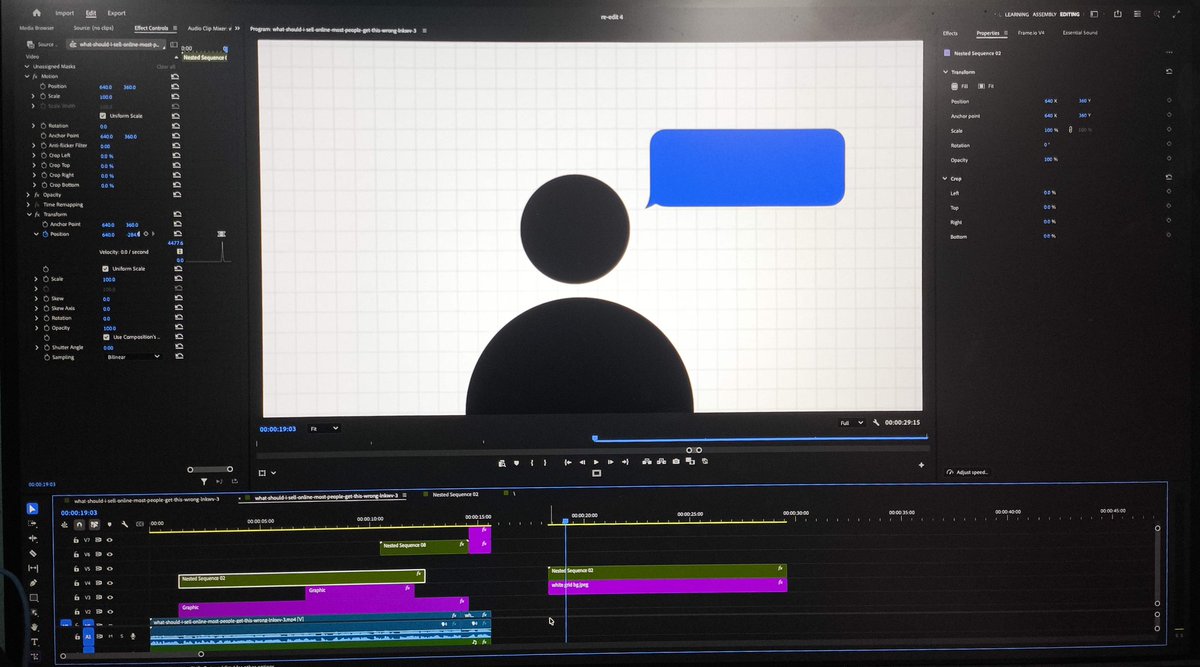Select the Selection tool arrow in toolbar
This screenshot has width=1200, height=667.
click(x=32, y=509)
